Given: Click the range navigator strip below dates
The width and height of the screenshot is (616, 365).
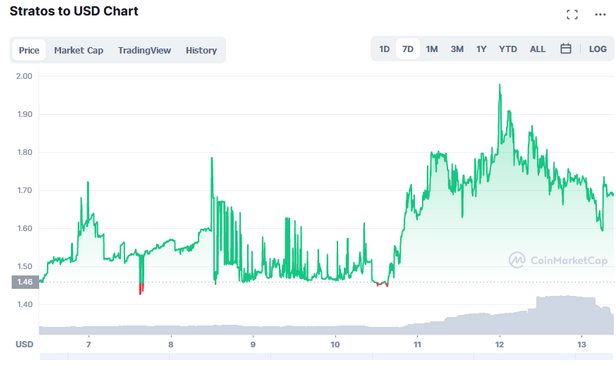Looking at the screenshot, I should [326, 356].
